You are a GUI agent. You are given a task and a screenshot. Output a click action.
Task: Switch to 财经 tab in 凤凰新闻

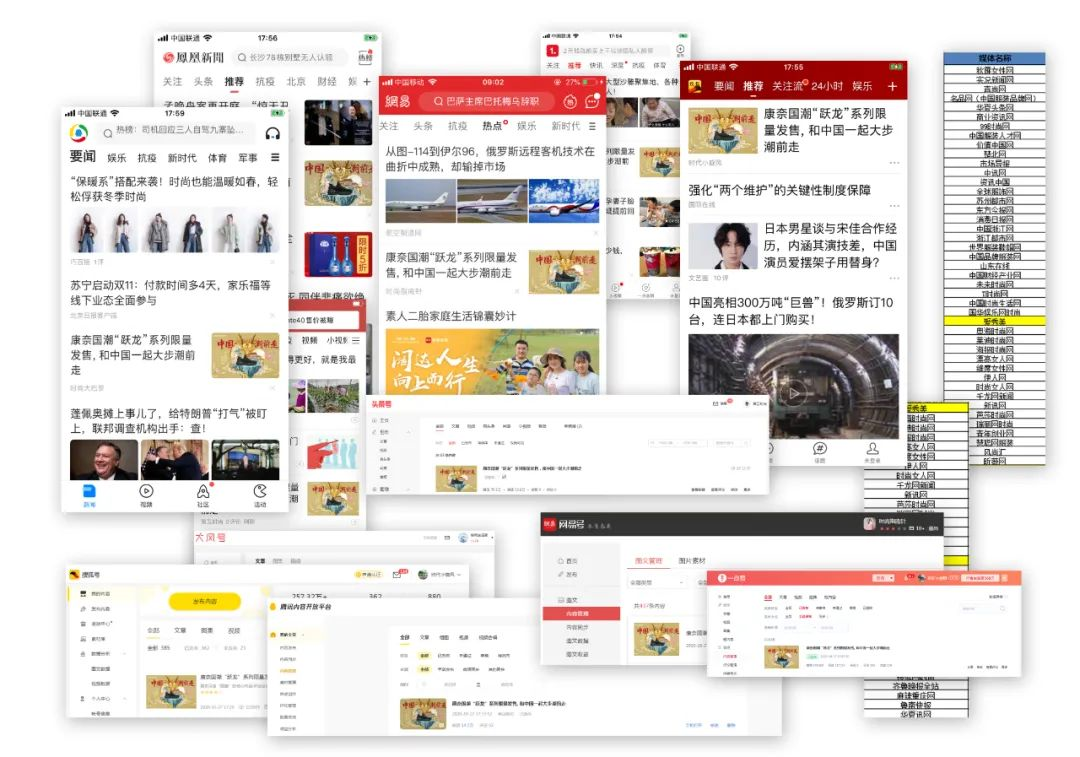pos(326,81)
